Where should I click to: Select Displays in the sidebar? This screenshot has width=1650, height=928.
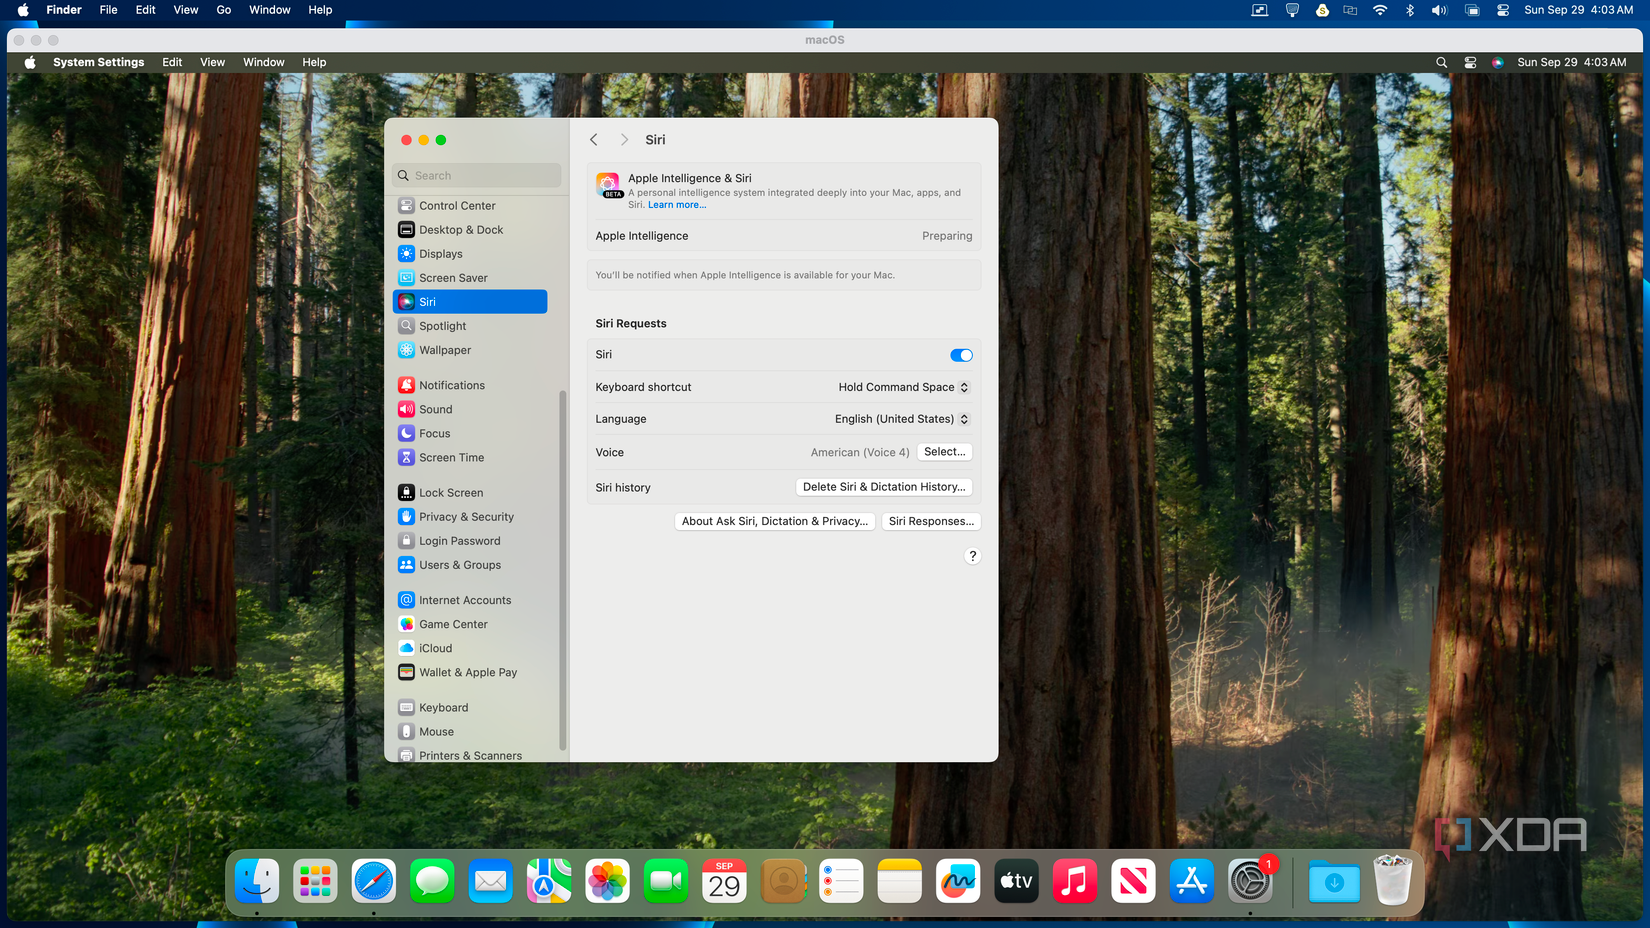[470, 254]
